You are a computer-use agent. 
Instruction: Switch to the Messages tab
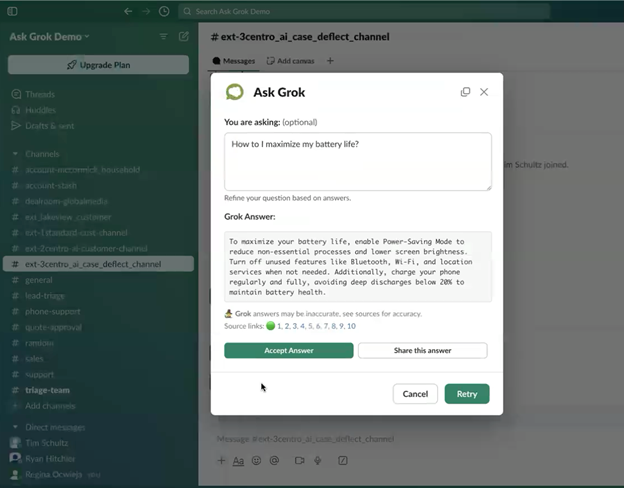(x=234, y=61)
